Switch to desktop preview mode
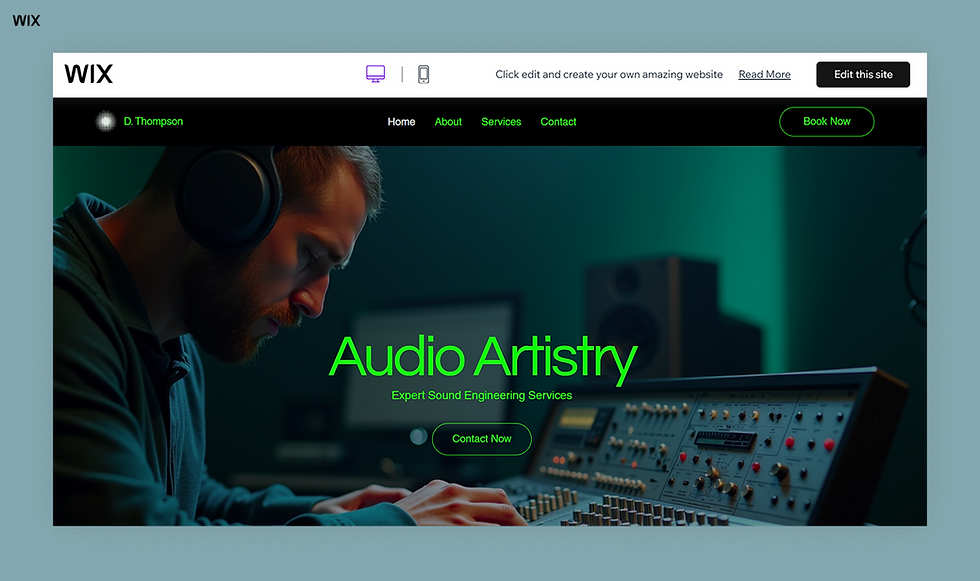 (x=375, y=73)
